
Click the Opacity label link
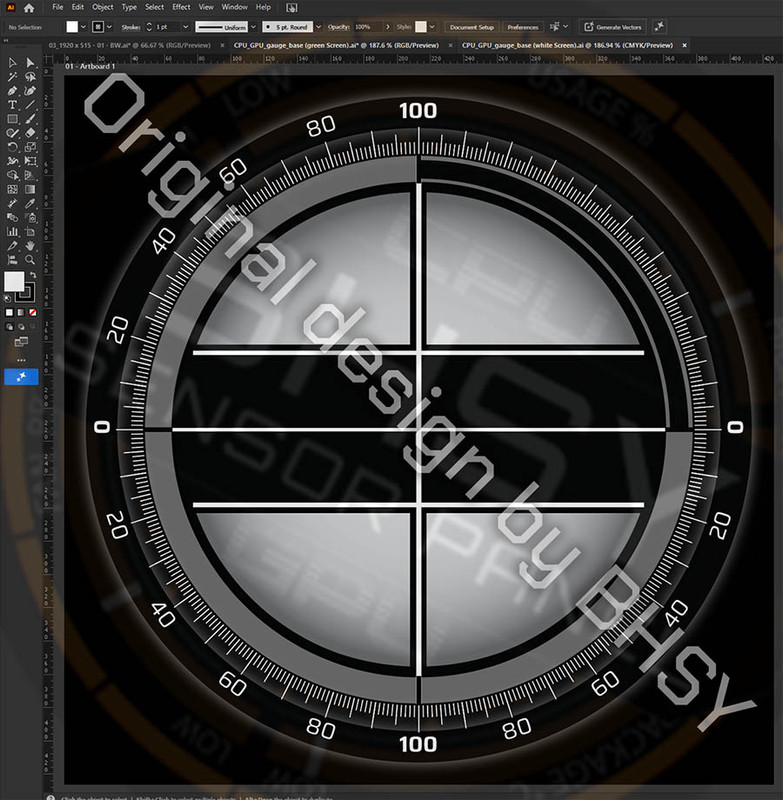(338, 27)
